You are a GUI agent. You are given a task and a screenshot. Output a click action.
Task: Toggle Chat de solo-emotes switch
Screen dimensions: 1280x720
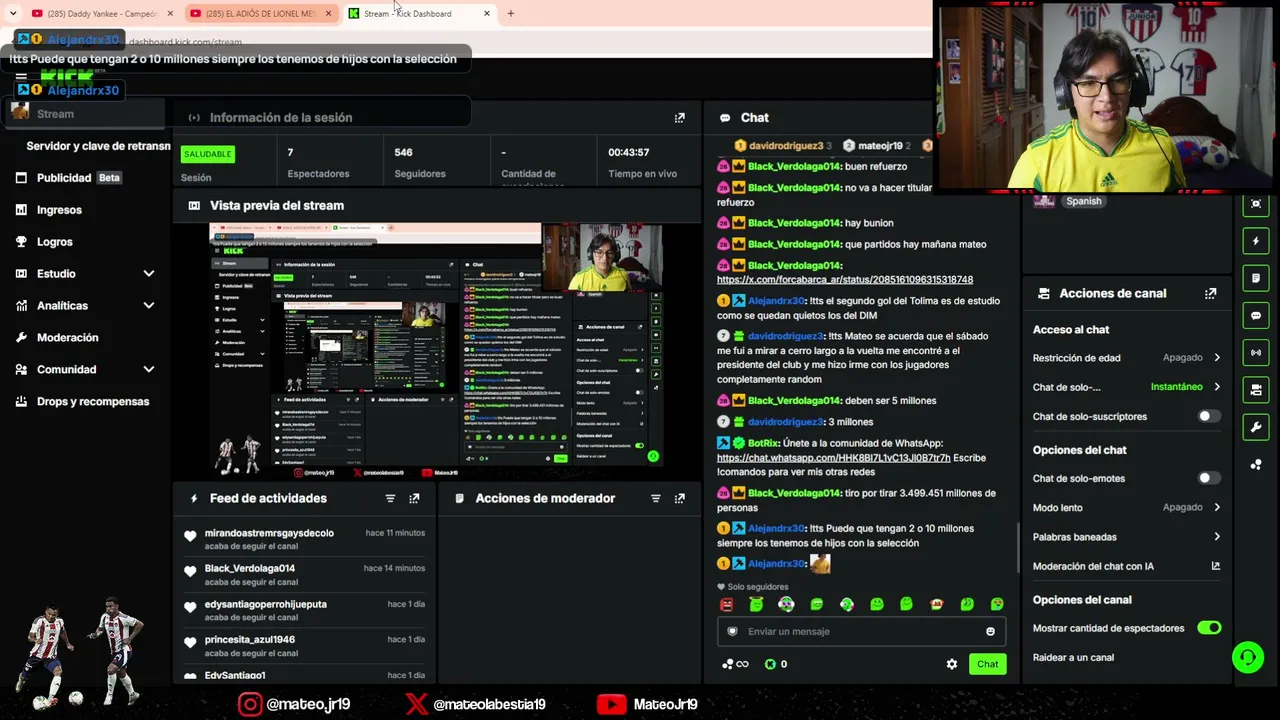tap(1209, 478)
